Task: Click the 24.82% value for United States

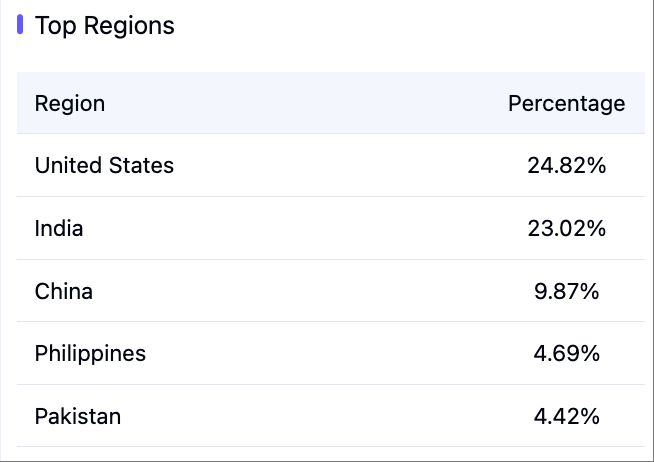Action: [x=566, y=166]
